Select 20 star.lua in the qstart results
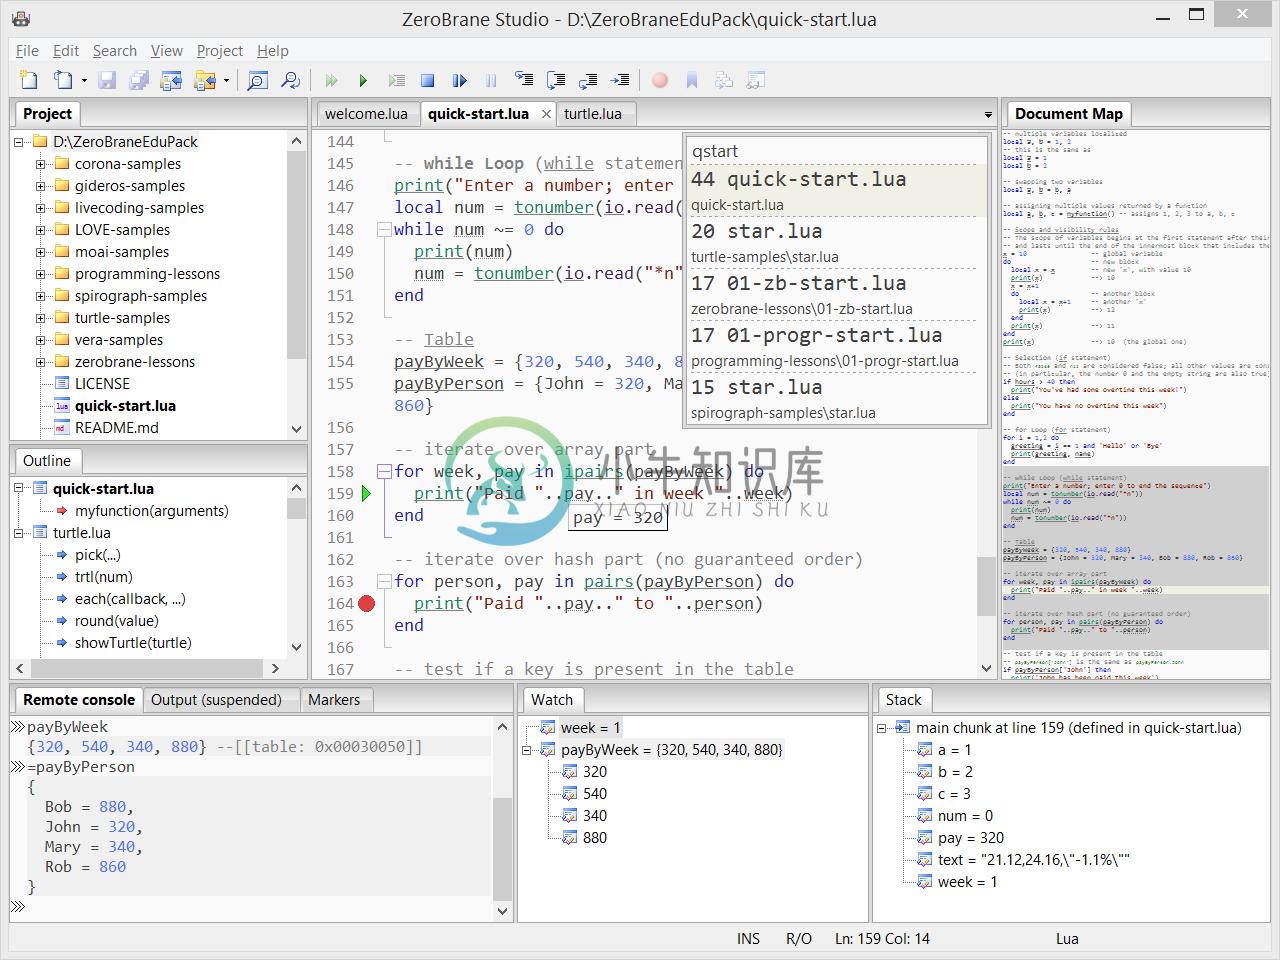 835,243
